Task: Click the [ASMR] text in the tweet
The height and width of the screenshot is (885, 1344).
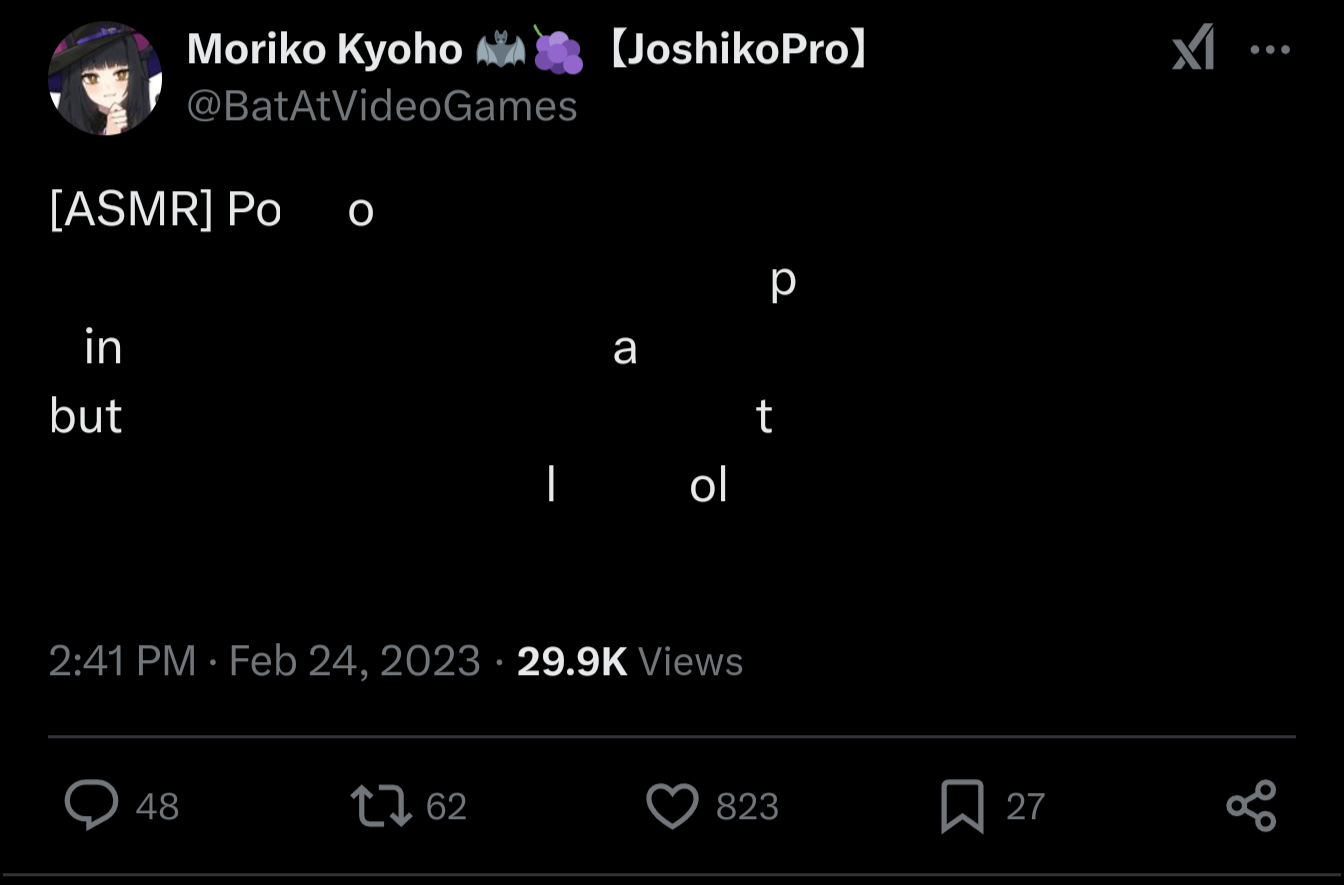Action: click(130, 210)
